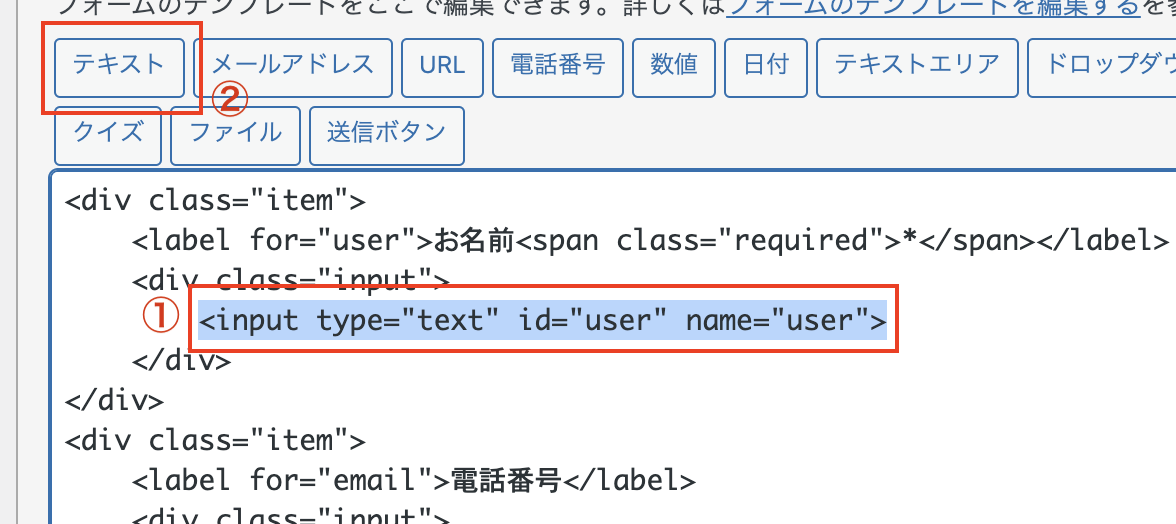Insert a メールアドレス field tag
Screen dimensions: 1176x524
click(x=292, y=66)
